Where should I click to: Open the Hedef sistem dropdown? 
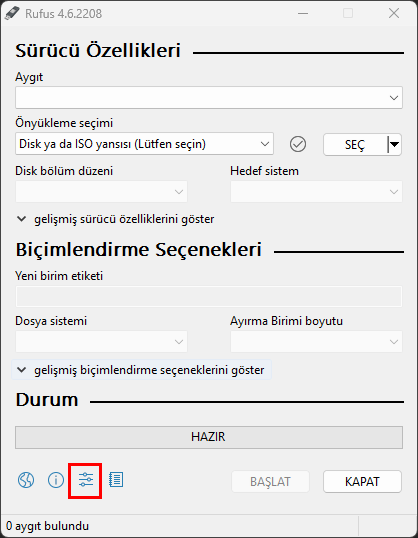click(316, 191)
